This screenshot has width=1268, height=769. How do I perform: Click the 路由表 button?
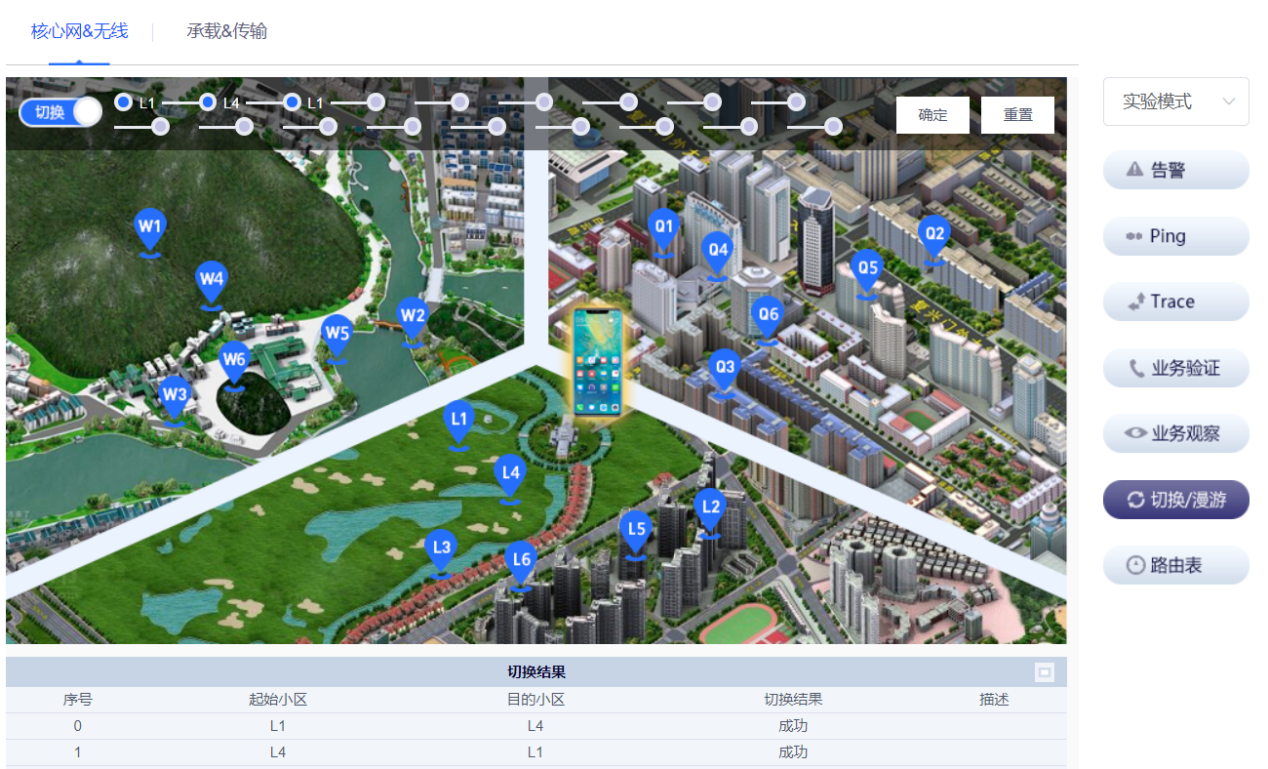pyautogui.click(x=1175, y=565)
